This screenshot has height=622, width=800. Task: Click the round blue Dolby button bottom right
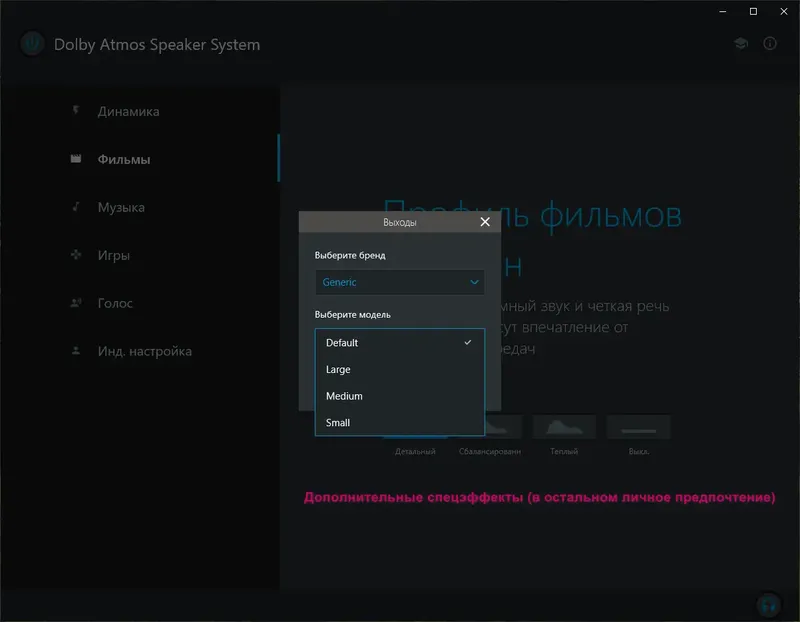click(x=769, y=604)
